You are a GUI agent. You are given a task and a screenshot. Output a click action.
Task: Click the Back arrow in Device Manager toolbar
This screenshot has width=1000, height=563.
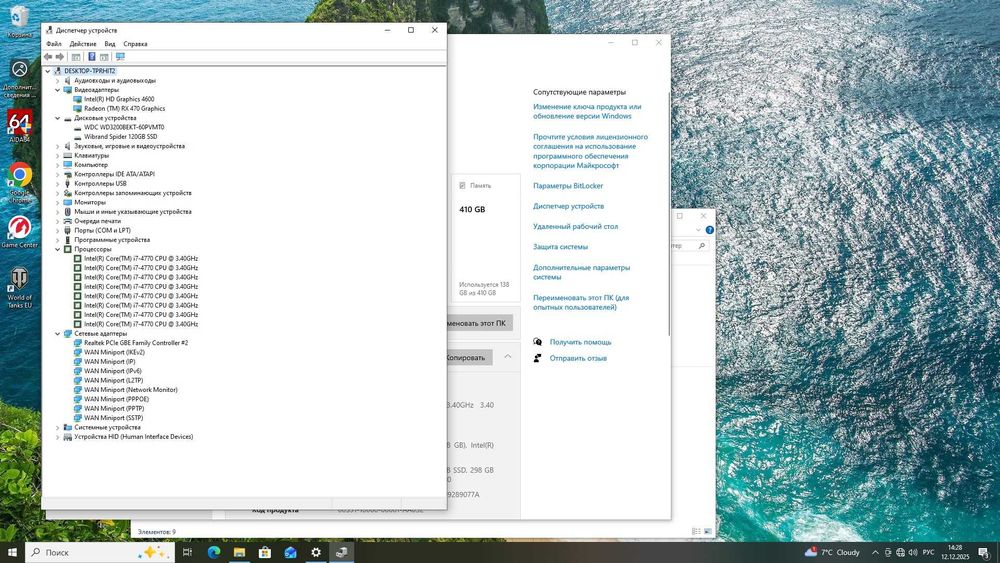tap(48, 57)
